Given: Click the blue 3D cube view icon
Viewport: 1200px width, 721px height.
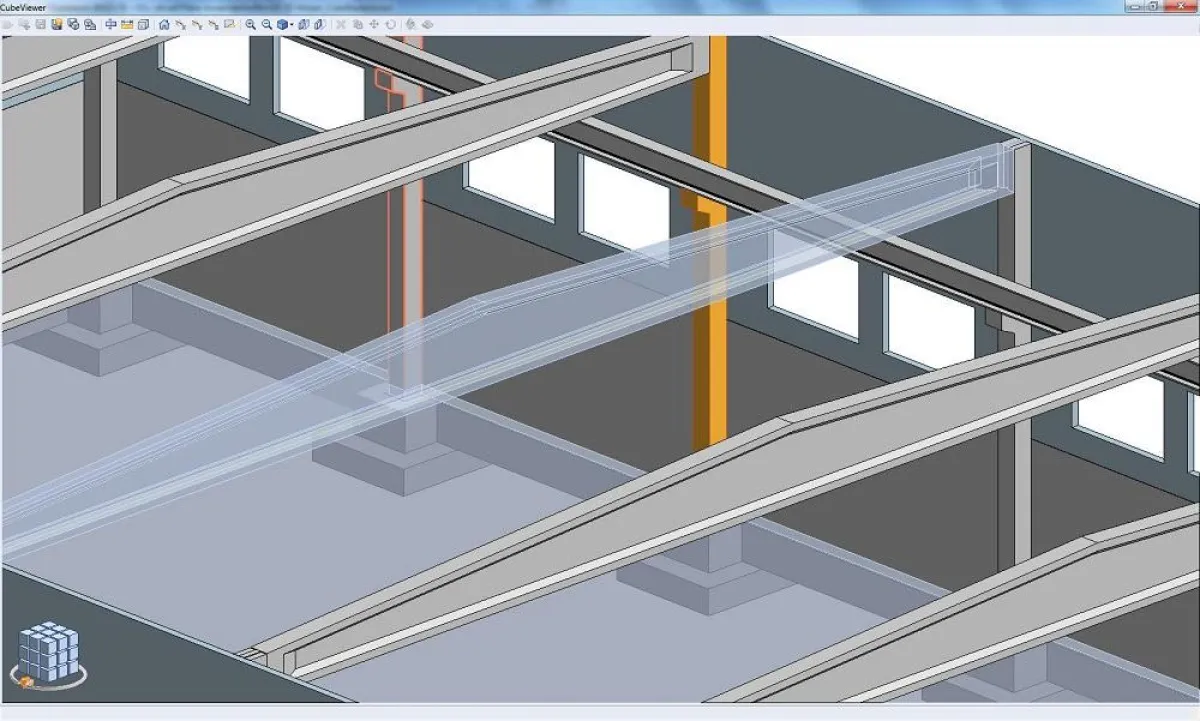Looking at the screenshot, I should pyautogui.click(x=282, y=24).
